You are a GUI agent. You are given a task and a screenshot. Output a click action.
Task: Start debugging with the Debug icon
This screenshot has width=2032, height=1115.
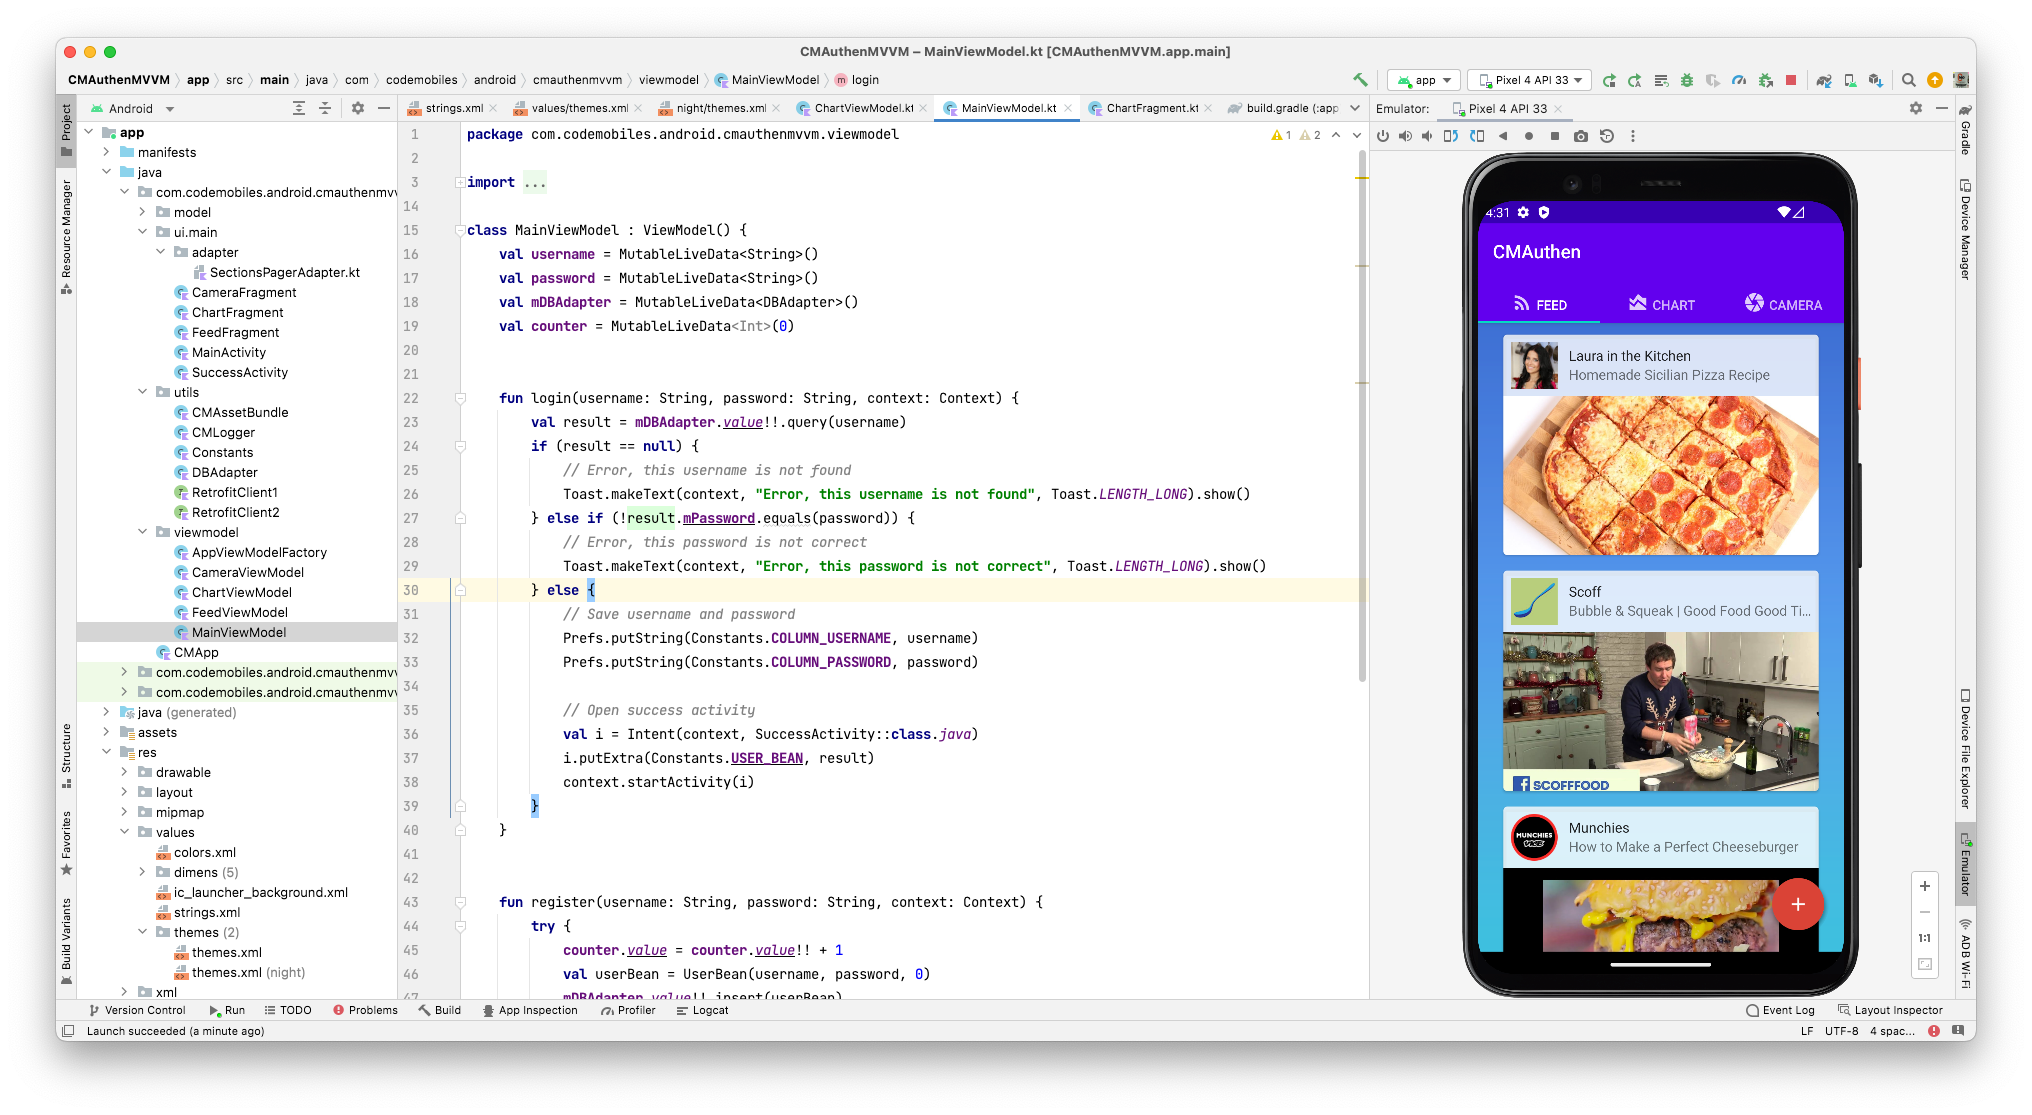(x=1686, y=80)
